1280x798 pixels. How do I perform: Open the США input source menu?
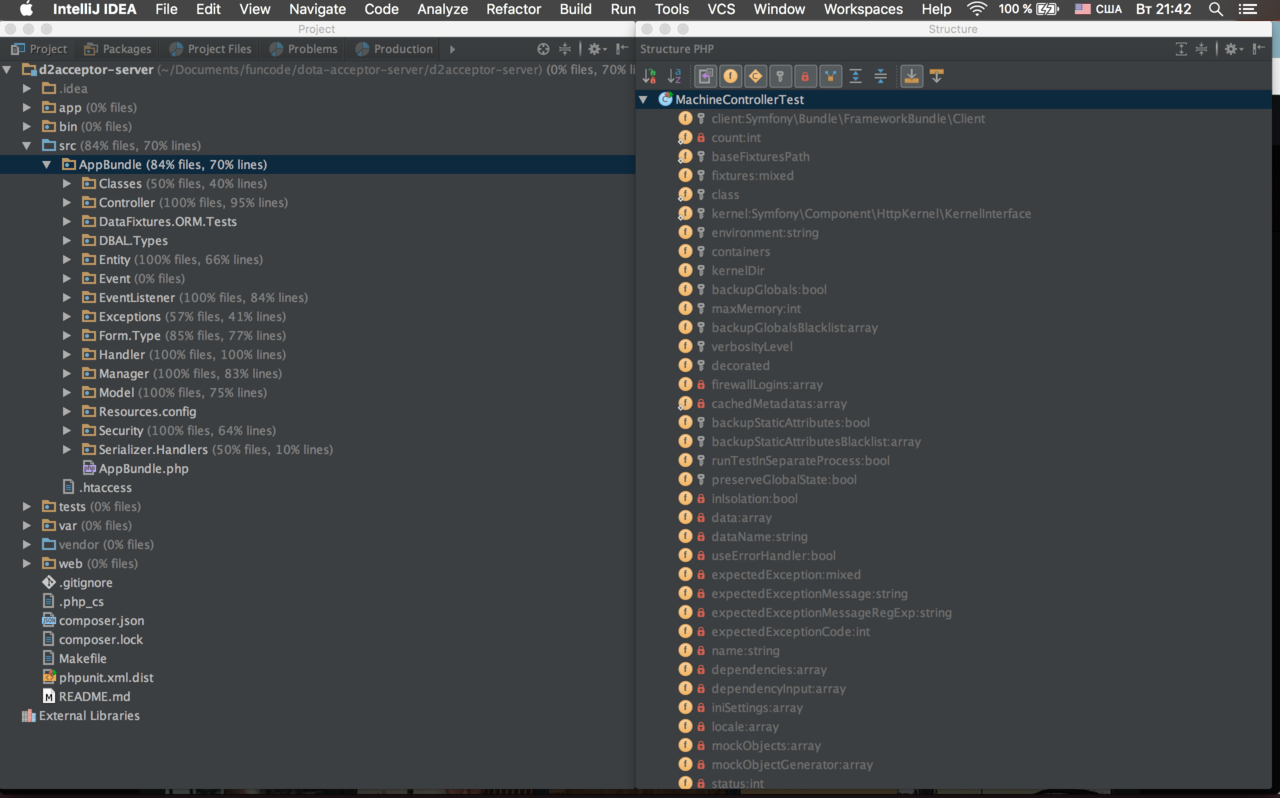point(1098,9)
